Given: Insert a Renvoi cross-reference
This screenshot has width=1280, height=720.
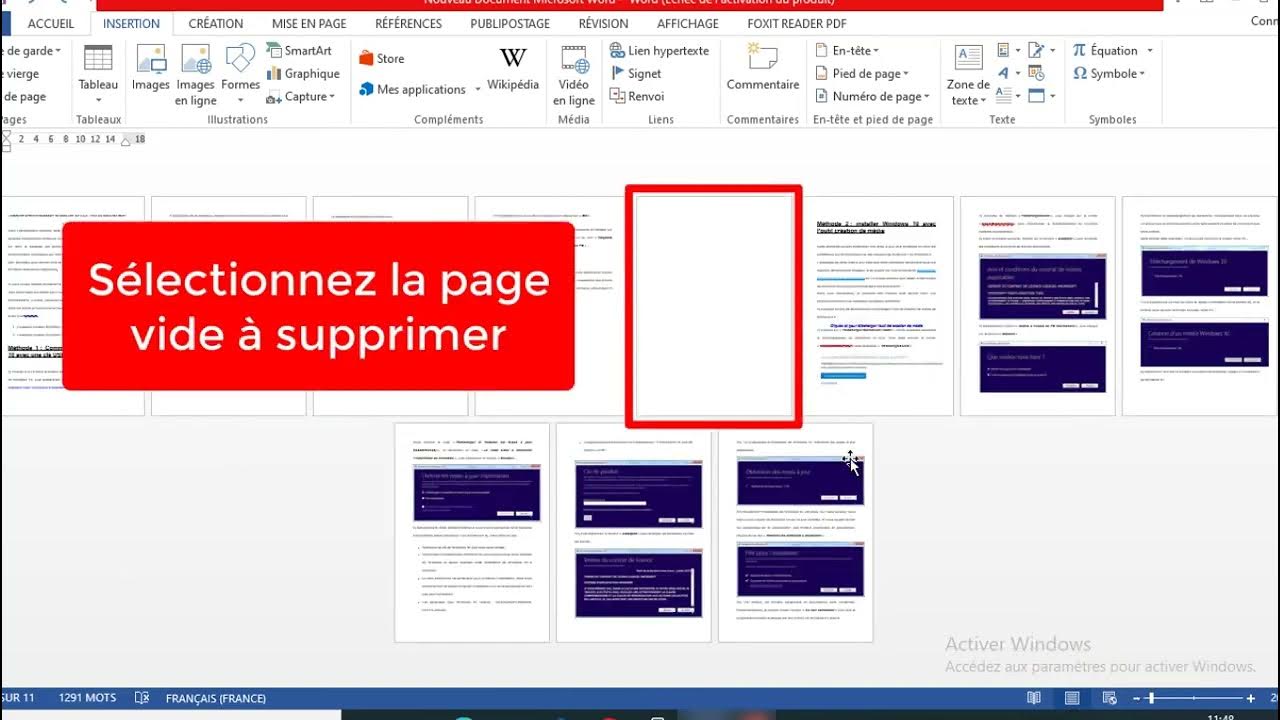Looking at the screenshot, I should point(637,96).
